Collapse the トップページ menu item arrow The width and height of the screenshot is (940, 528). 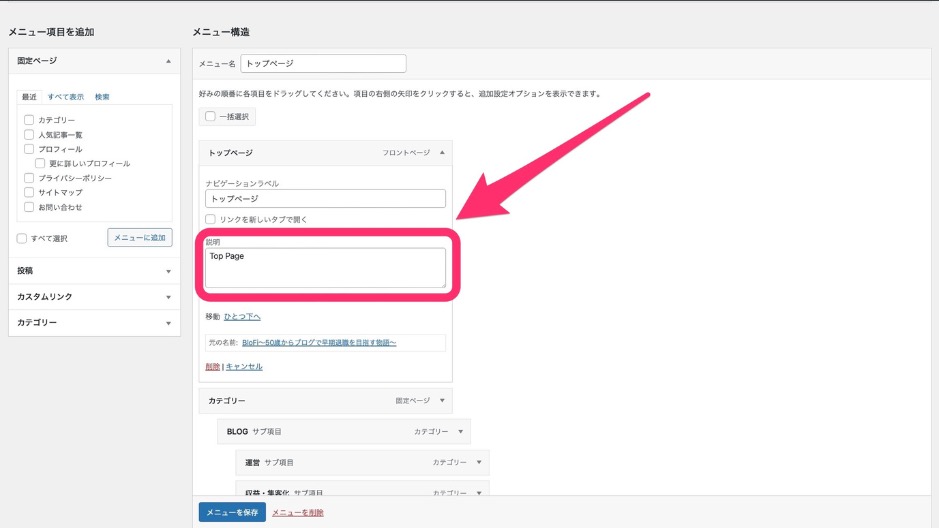[x=441, y=153]
